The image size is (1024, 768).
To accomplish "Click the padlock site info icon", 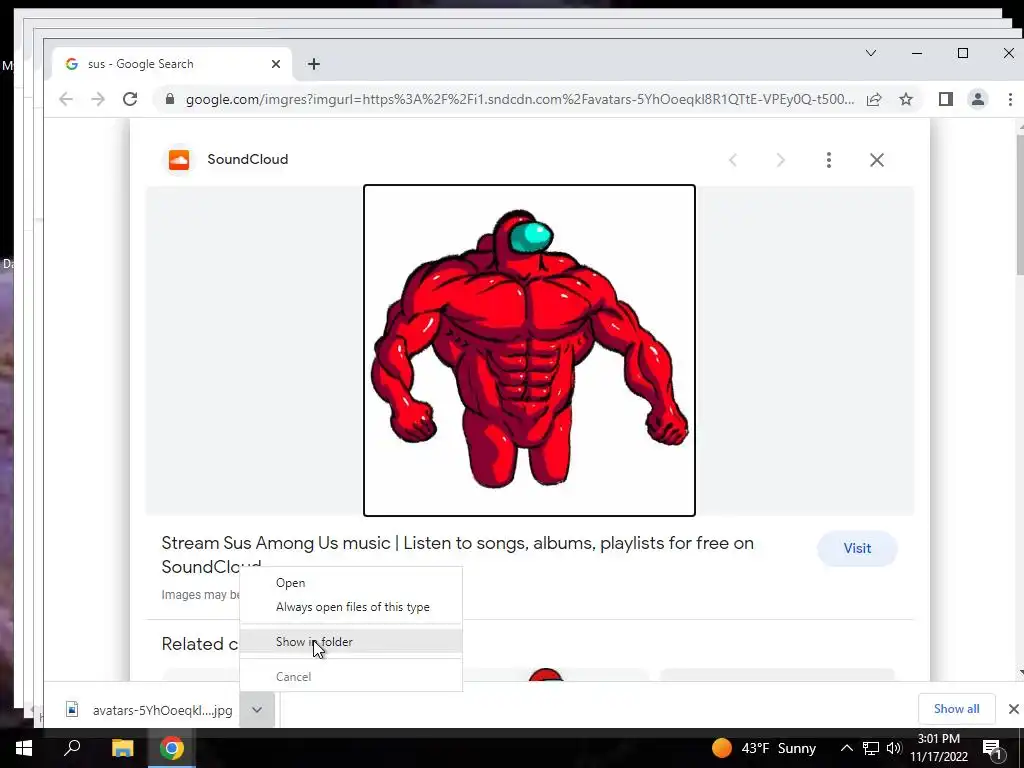I will (x=170, y=99).
